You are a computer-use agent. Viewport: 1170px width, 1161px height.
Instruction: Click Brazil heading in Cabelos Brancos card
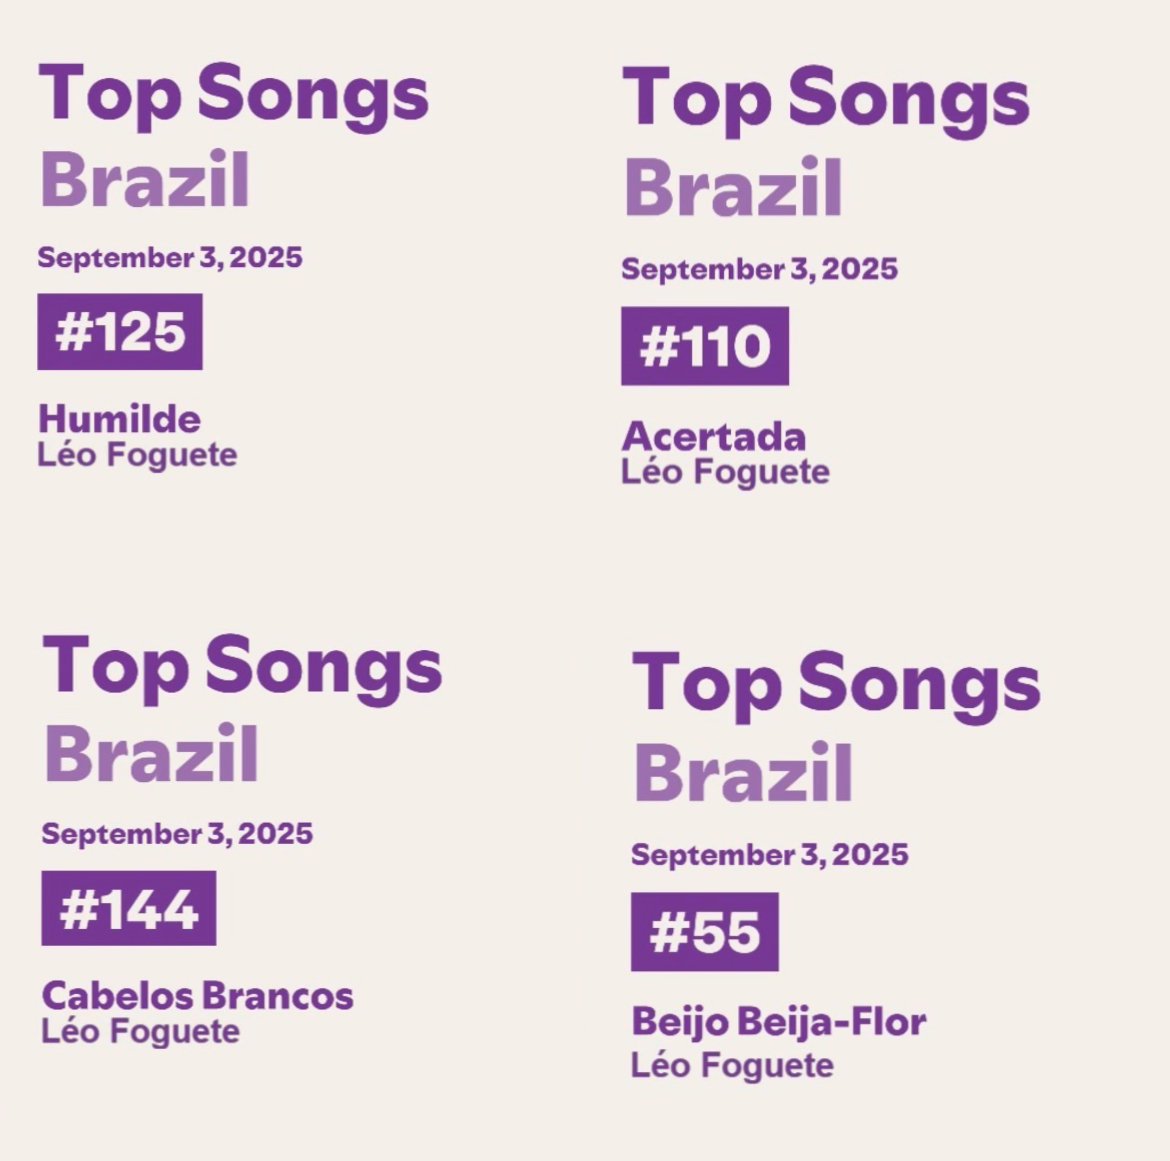pyautogui.click(x=151, y=754)
